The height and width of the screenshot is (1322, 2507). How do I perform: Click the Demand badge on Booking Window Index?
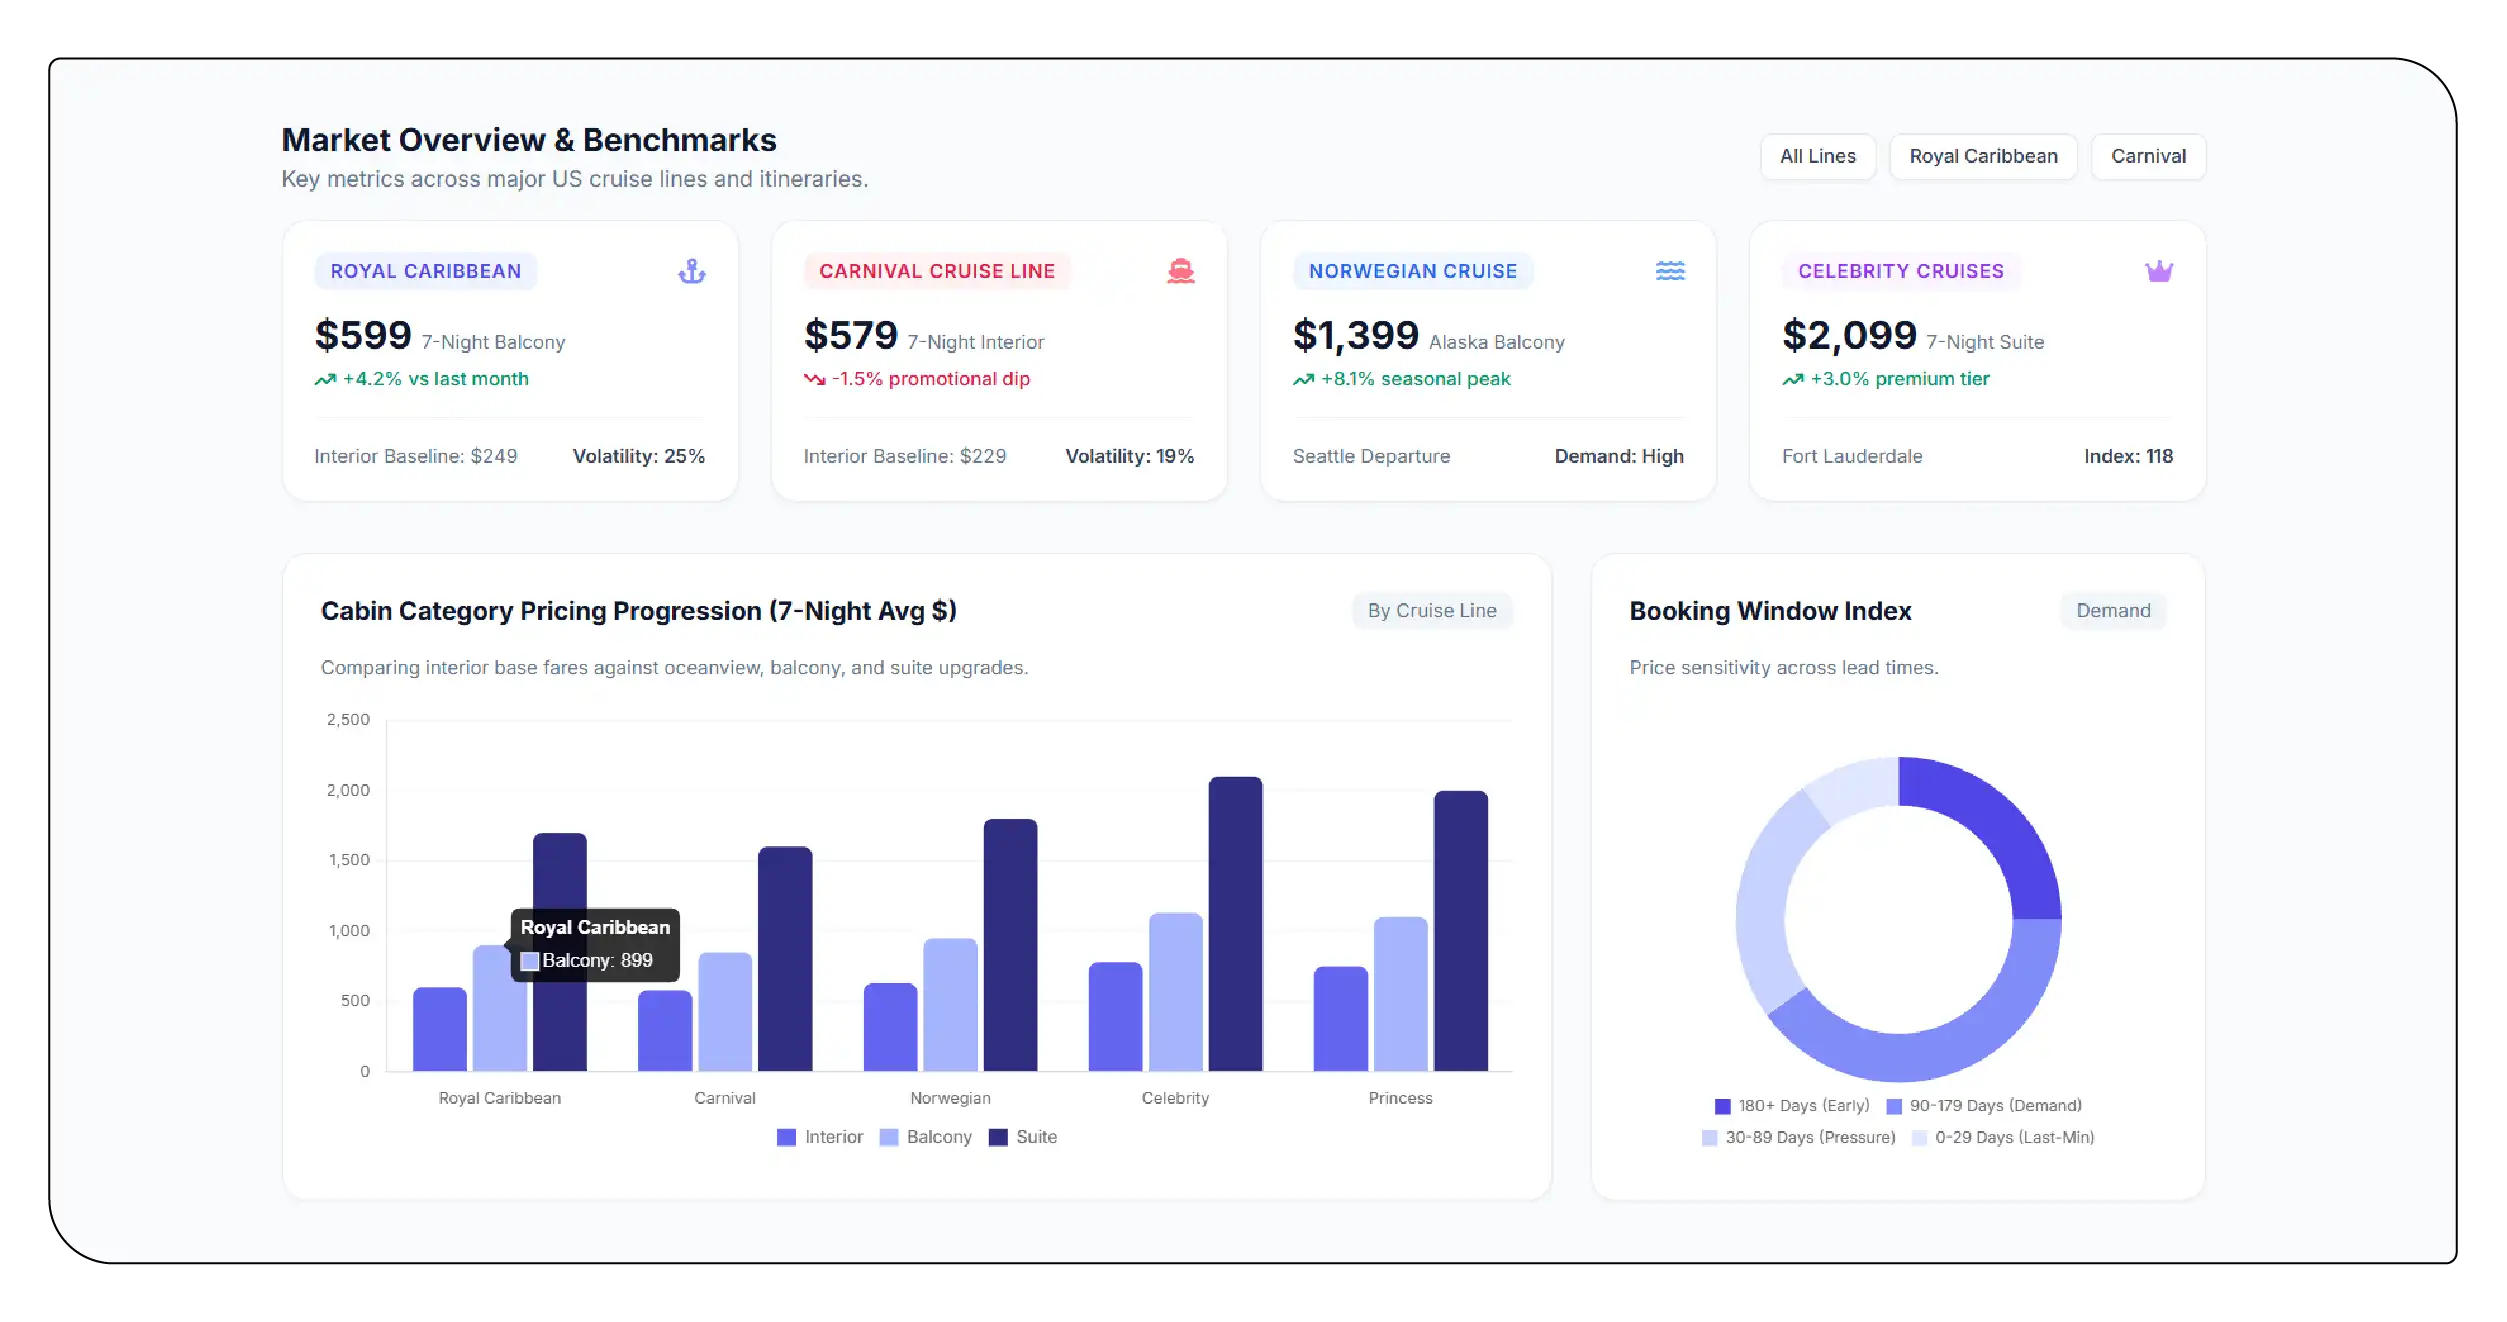coord(2113,611)
